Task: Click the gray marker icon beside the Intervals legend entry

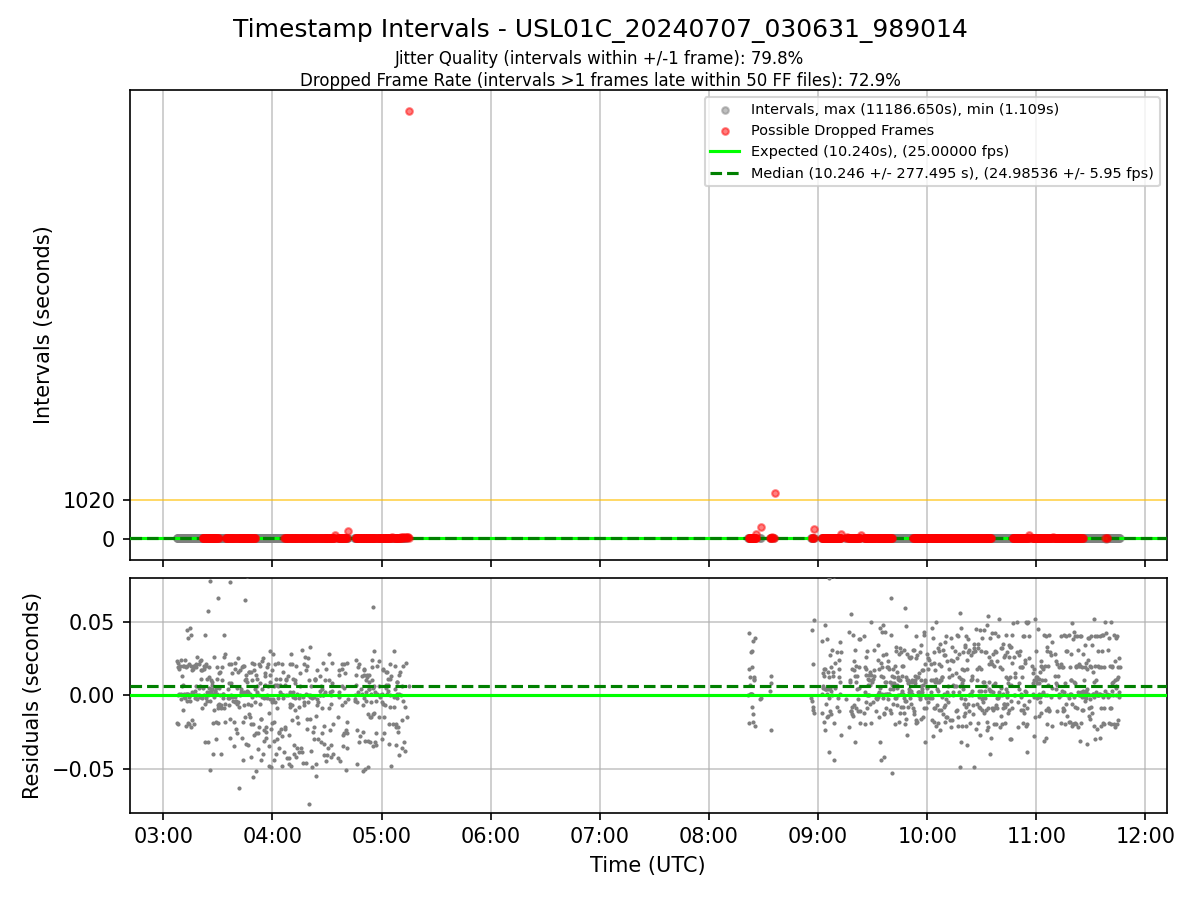Action: [x=725, y=110]
